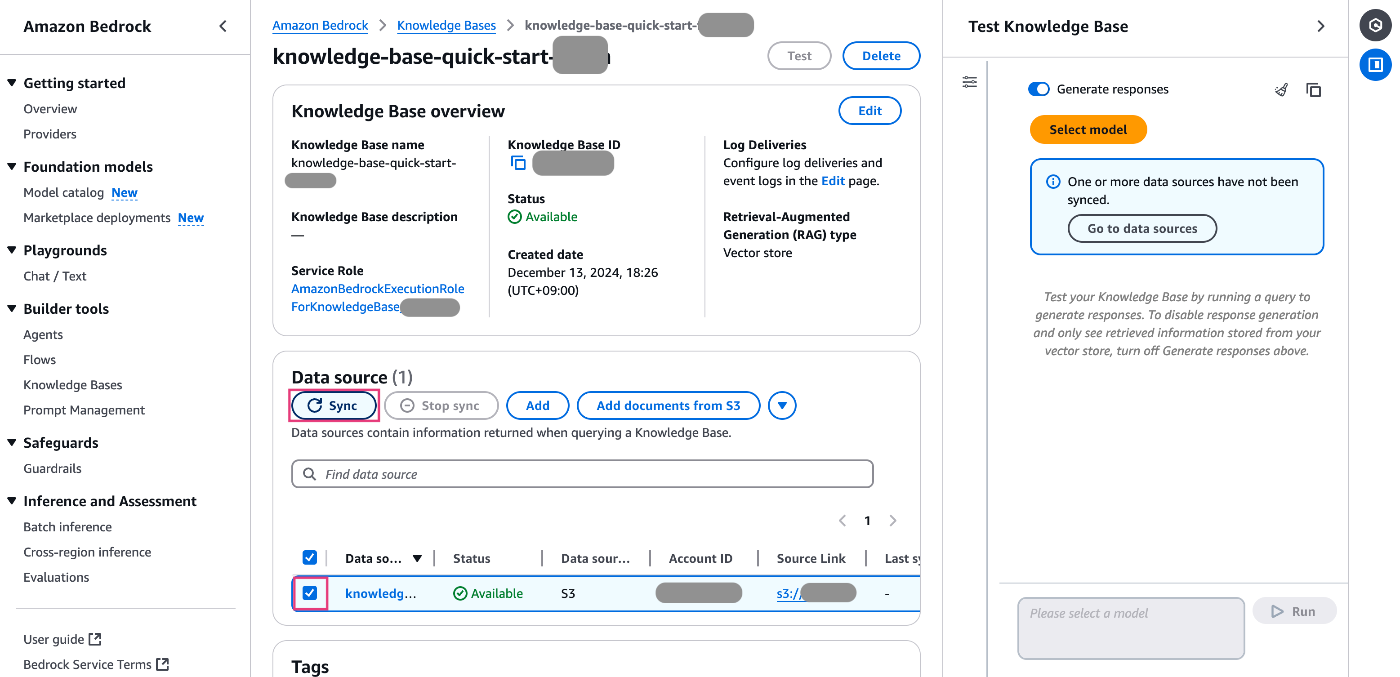Click the Please select a model prompt box
The image size is (1400, 677).
1131,629
